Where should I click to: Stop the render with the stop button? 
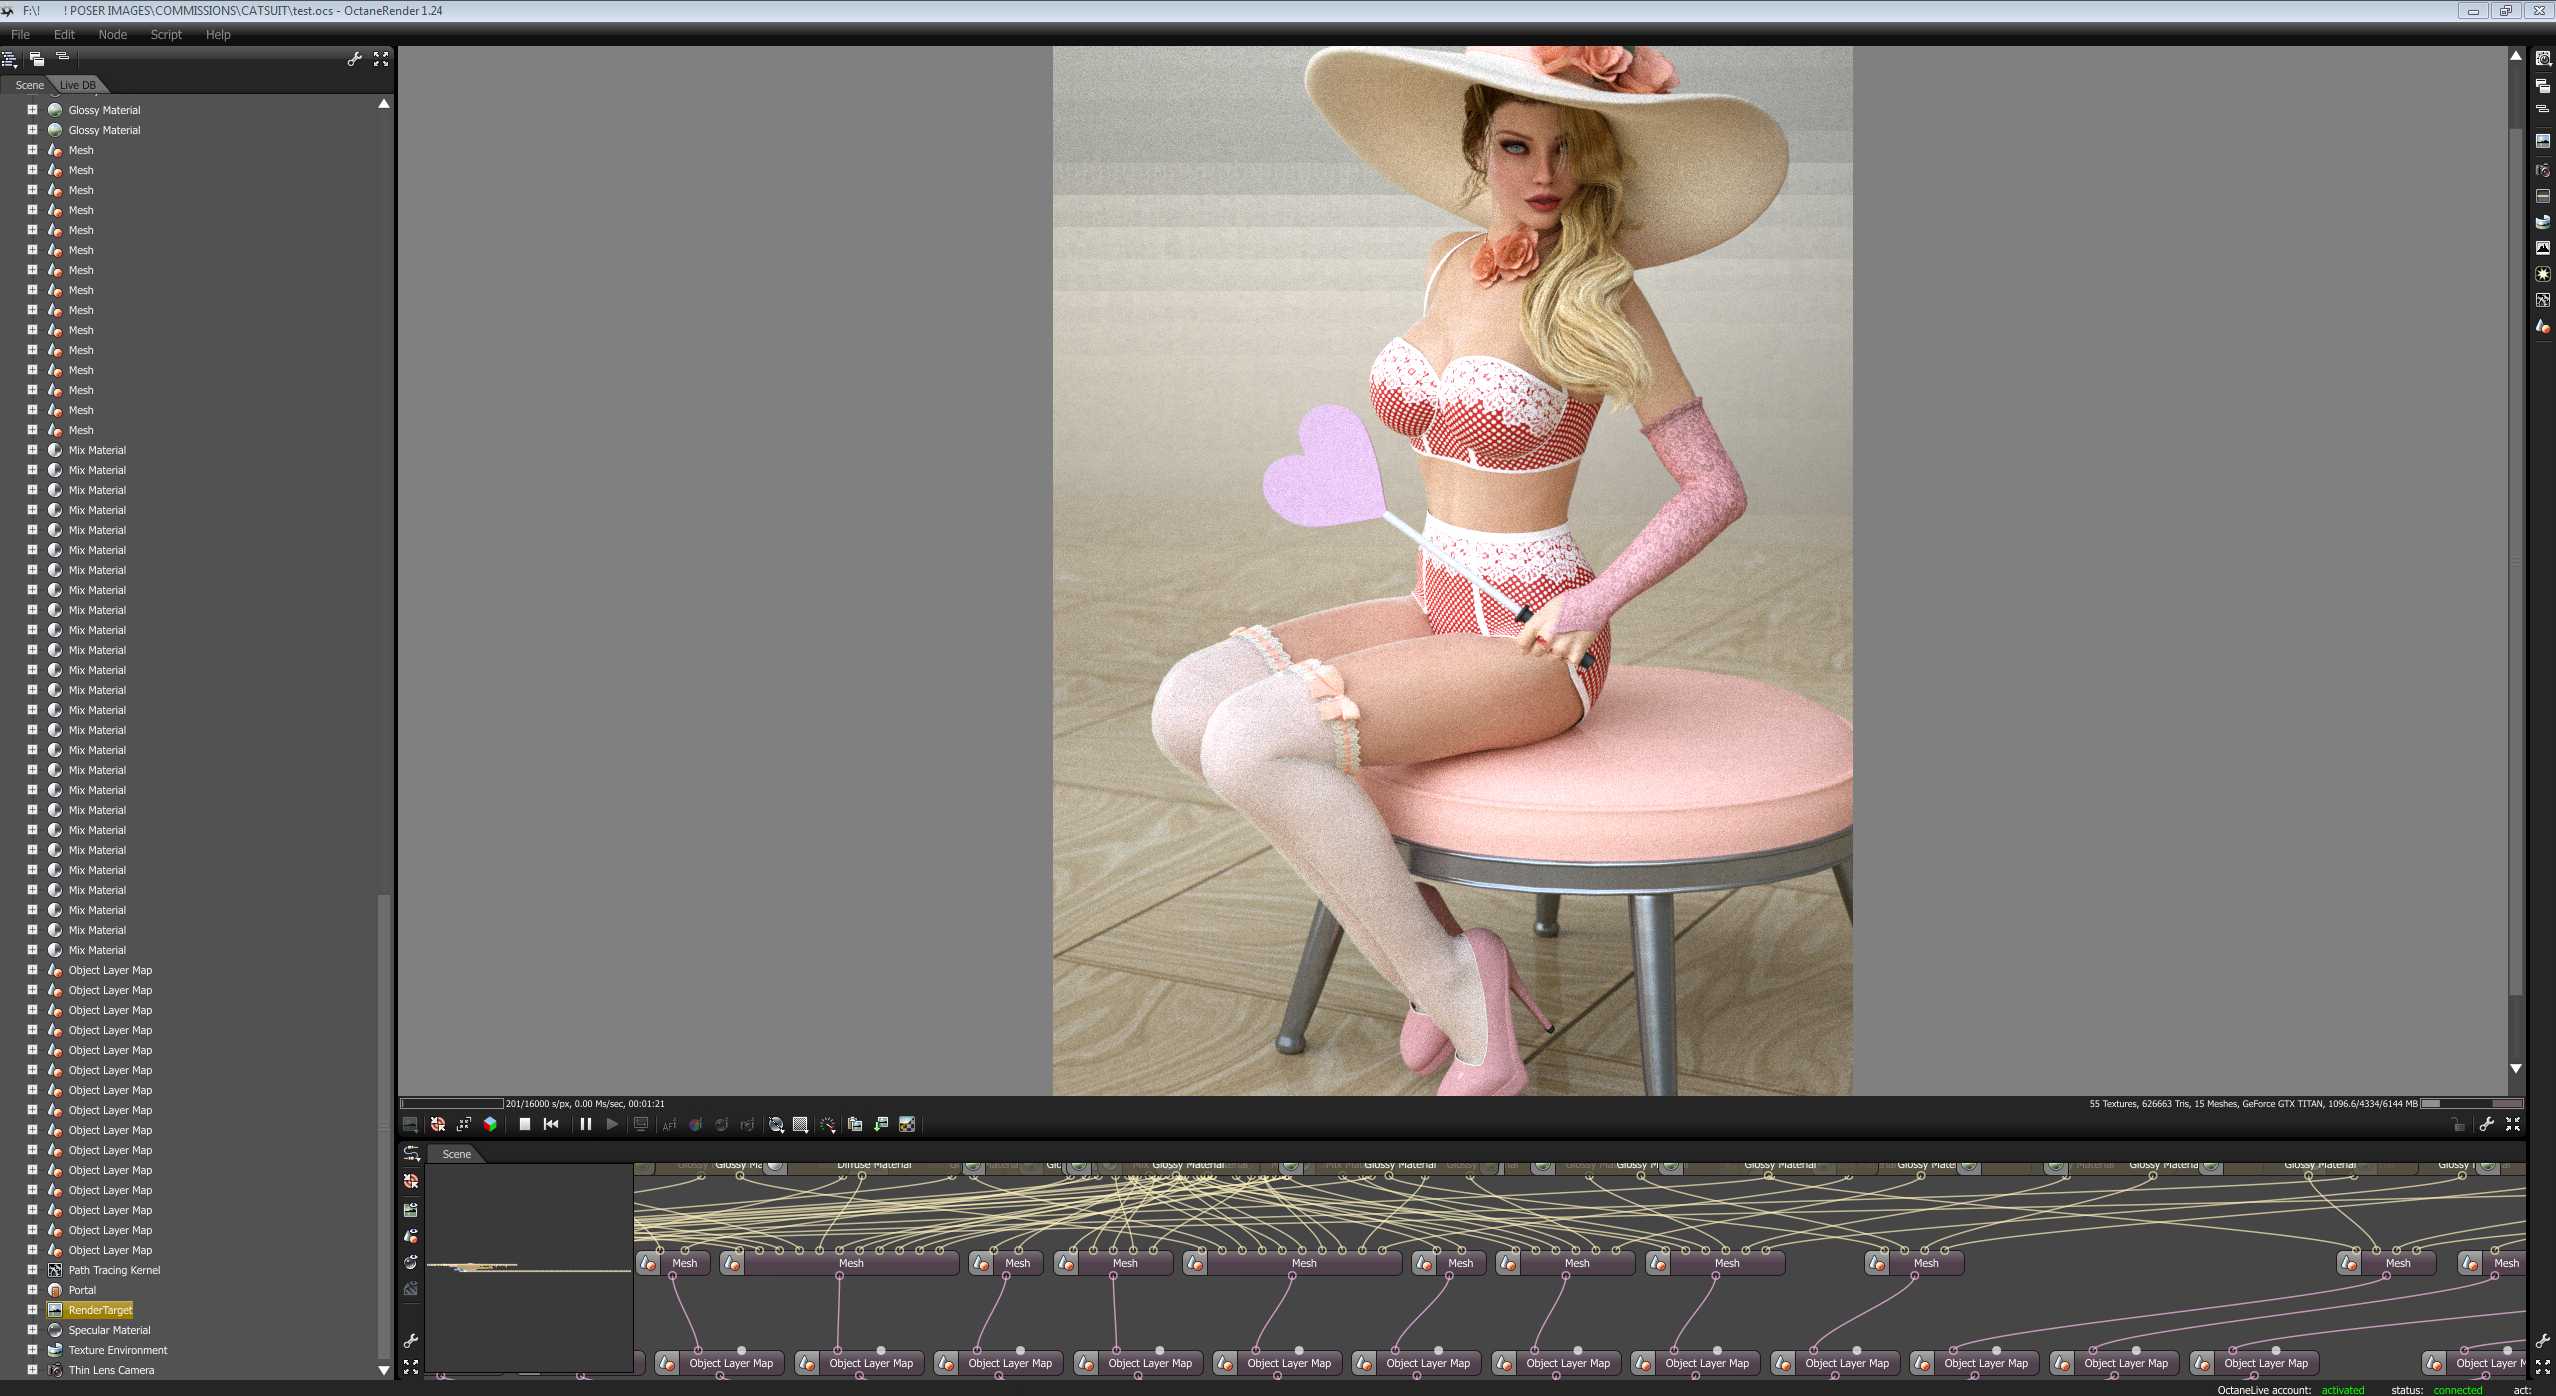524,1124
